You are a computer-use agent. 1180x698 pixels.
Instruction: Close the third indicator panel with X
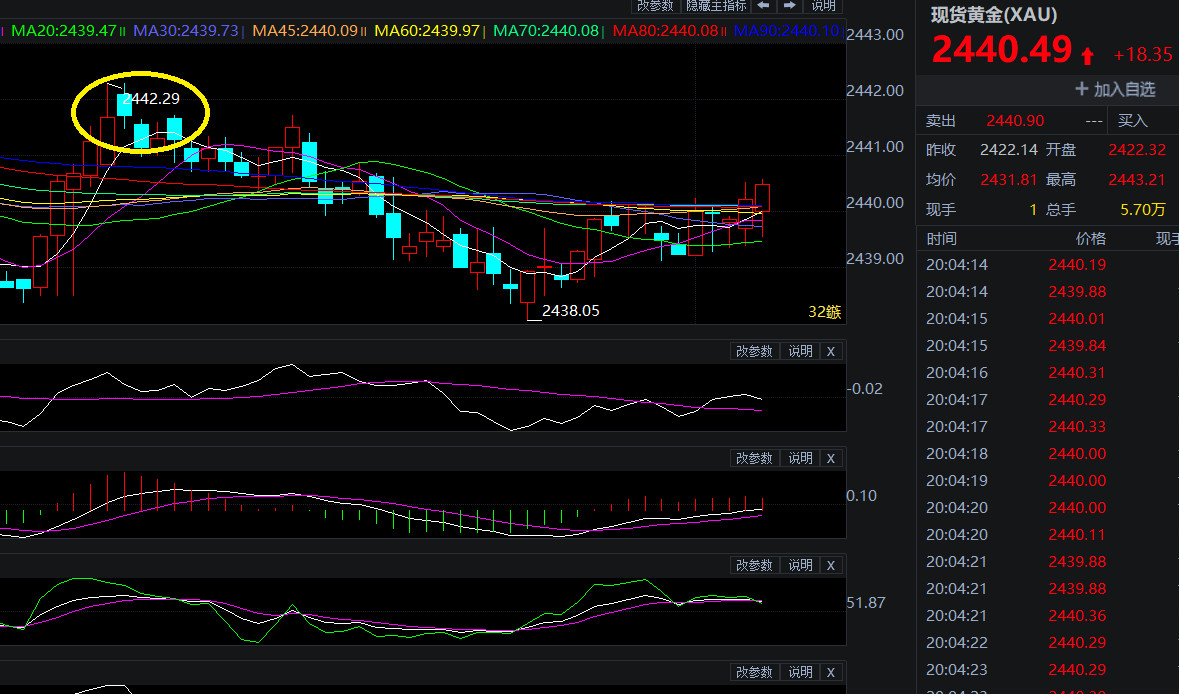[830, 565]
